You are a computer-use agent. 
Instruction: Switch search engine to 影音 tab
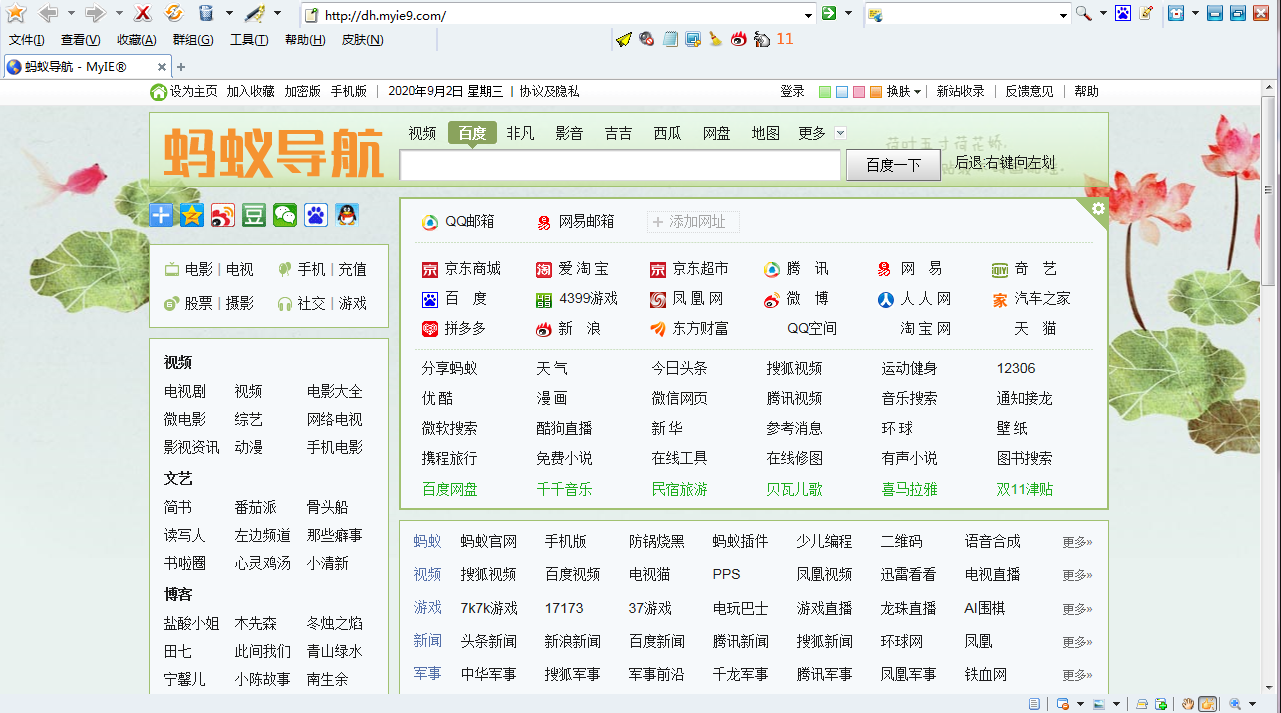pyautogui.click(x=569, y=133)
